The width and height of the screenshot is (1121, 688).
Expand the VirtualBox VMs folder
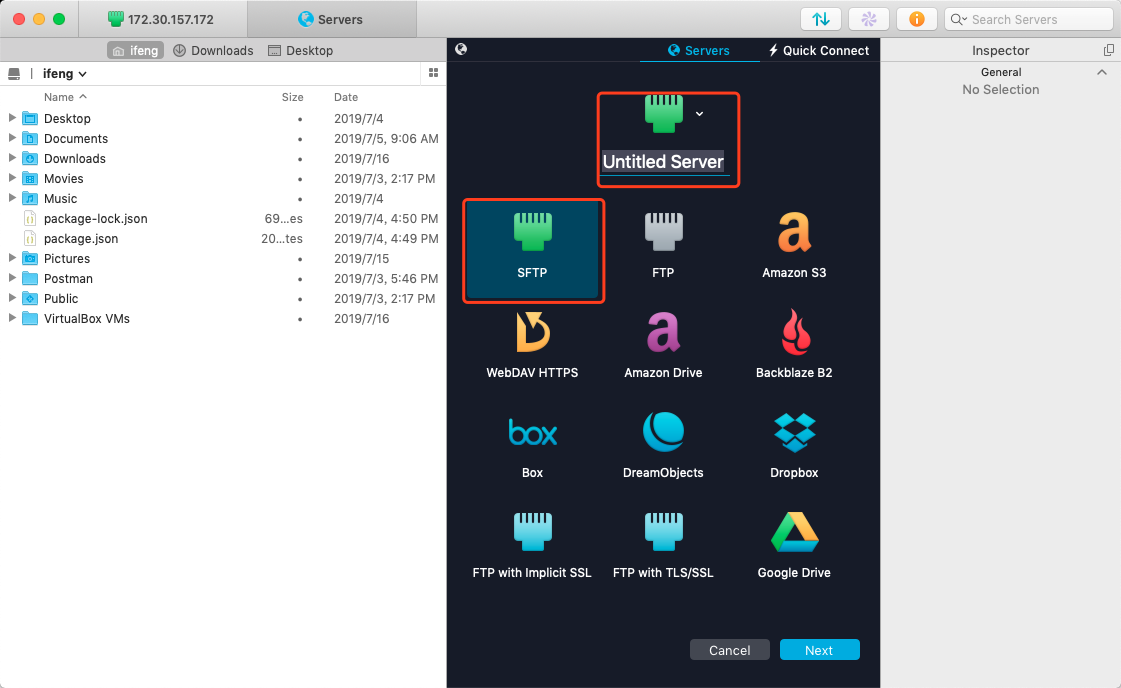[11, 318]
